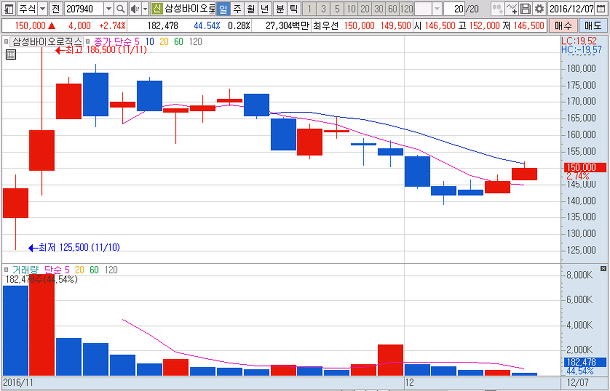Click the 2016/11 timeline label
Screen dimensions: 610x391
pyautogui.click(x=18, y=383)
